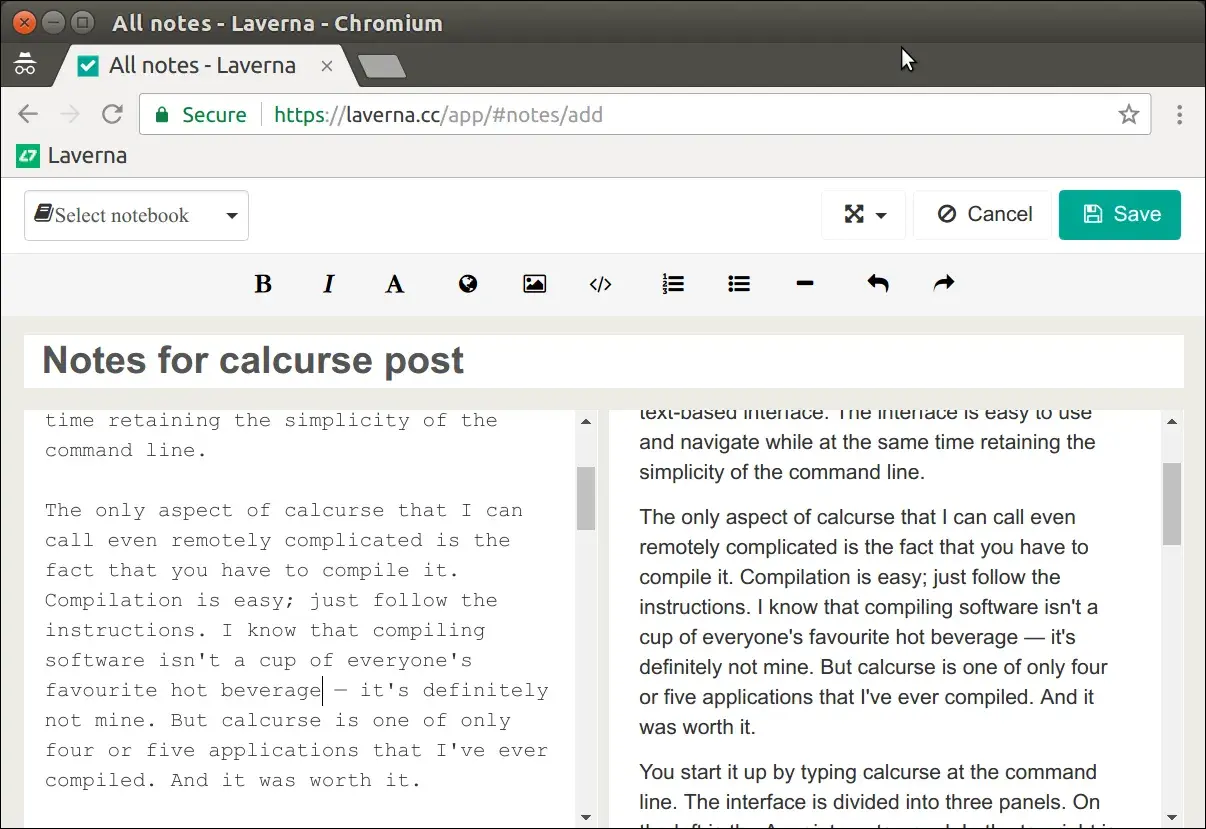The height and width of the screenshot is (829, 1206).
Task: Undo last edit in editor
Action: 878,284
